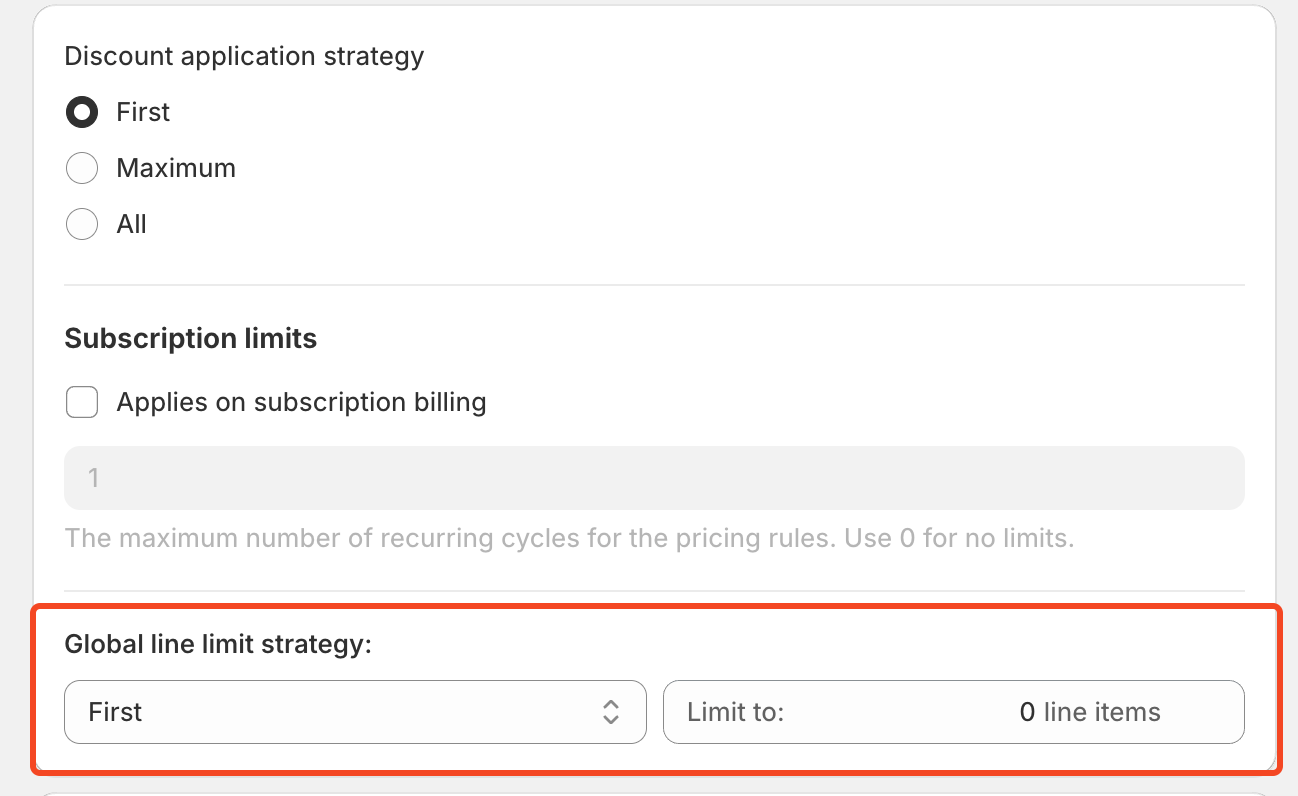Choose the "Maximum" discount strategy radio
This screenshot has width=1298, height=796.
82,168
